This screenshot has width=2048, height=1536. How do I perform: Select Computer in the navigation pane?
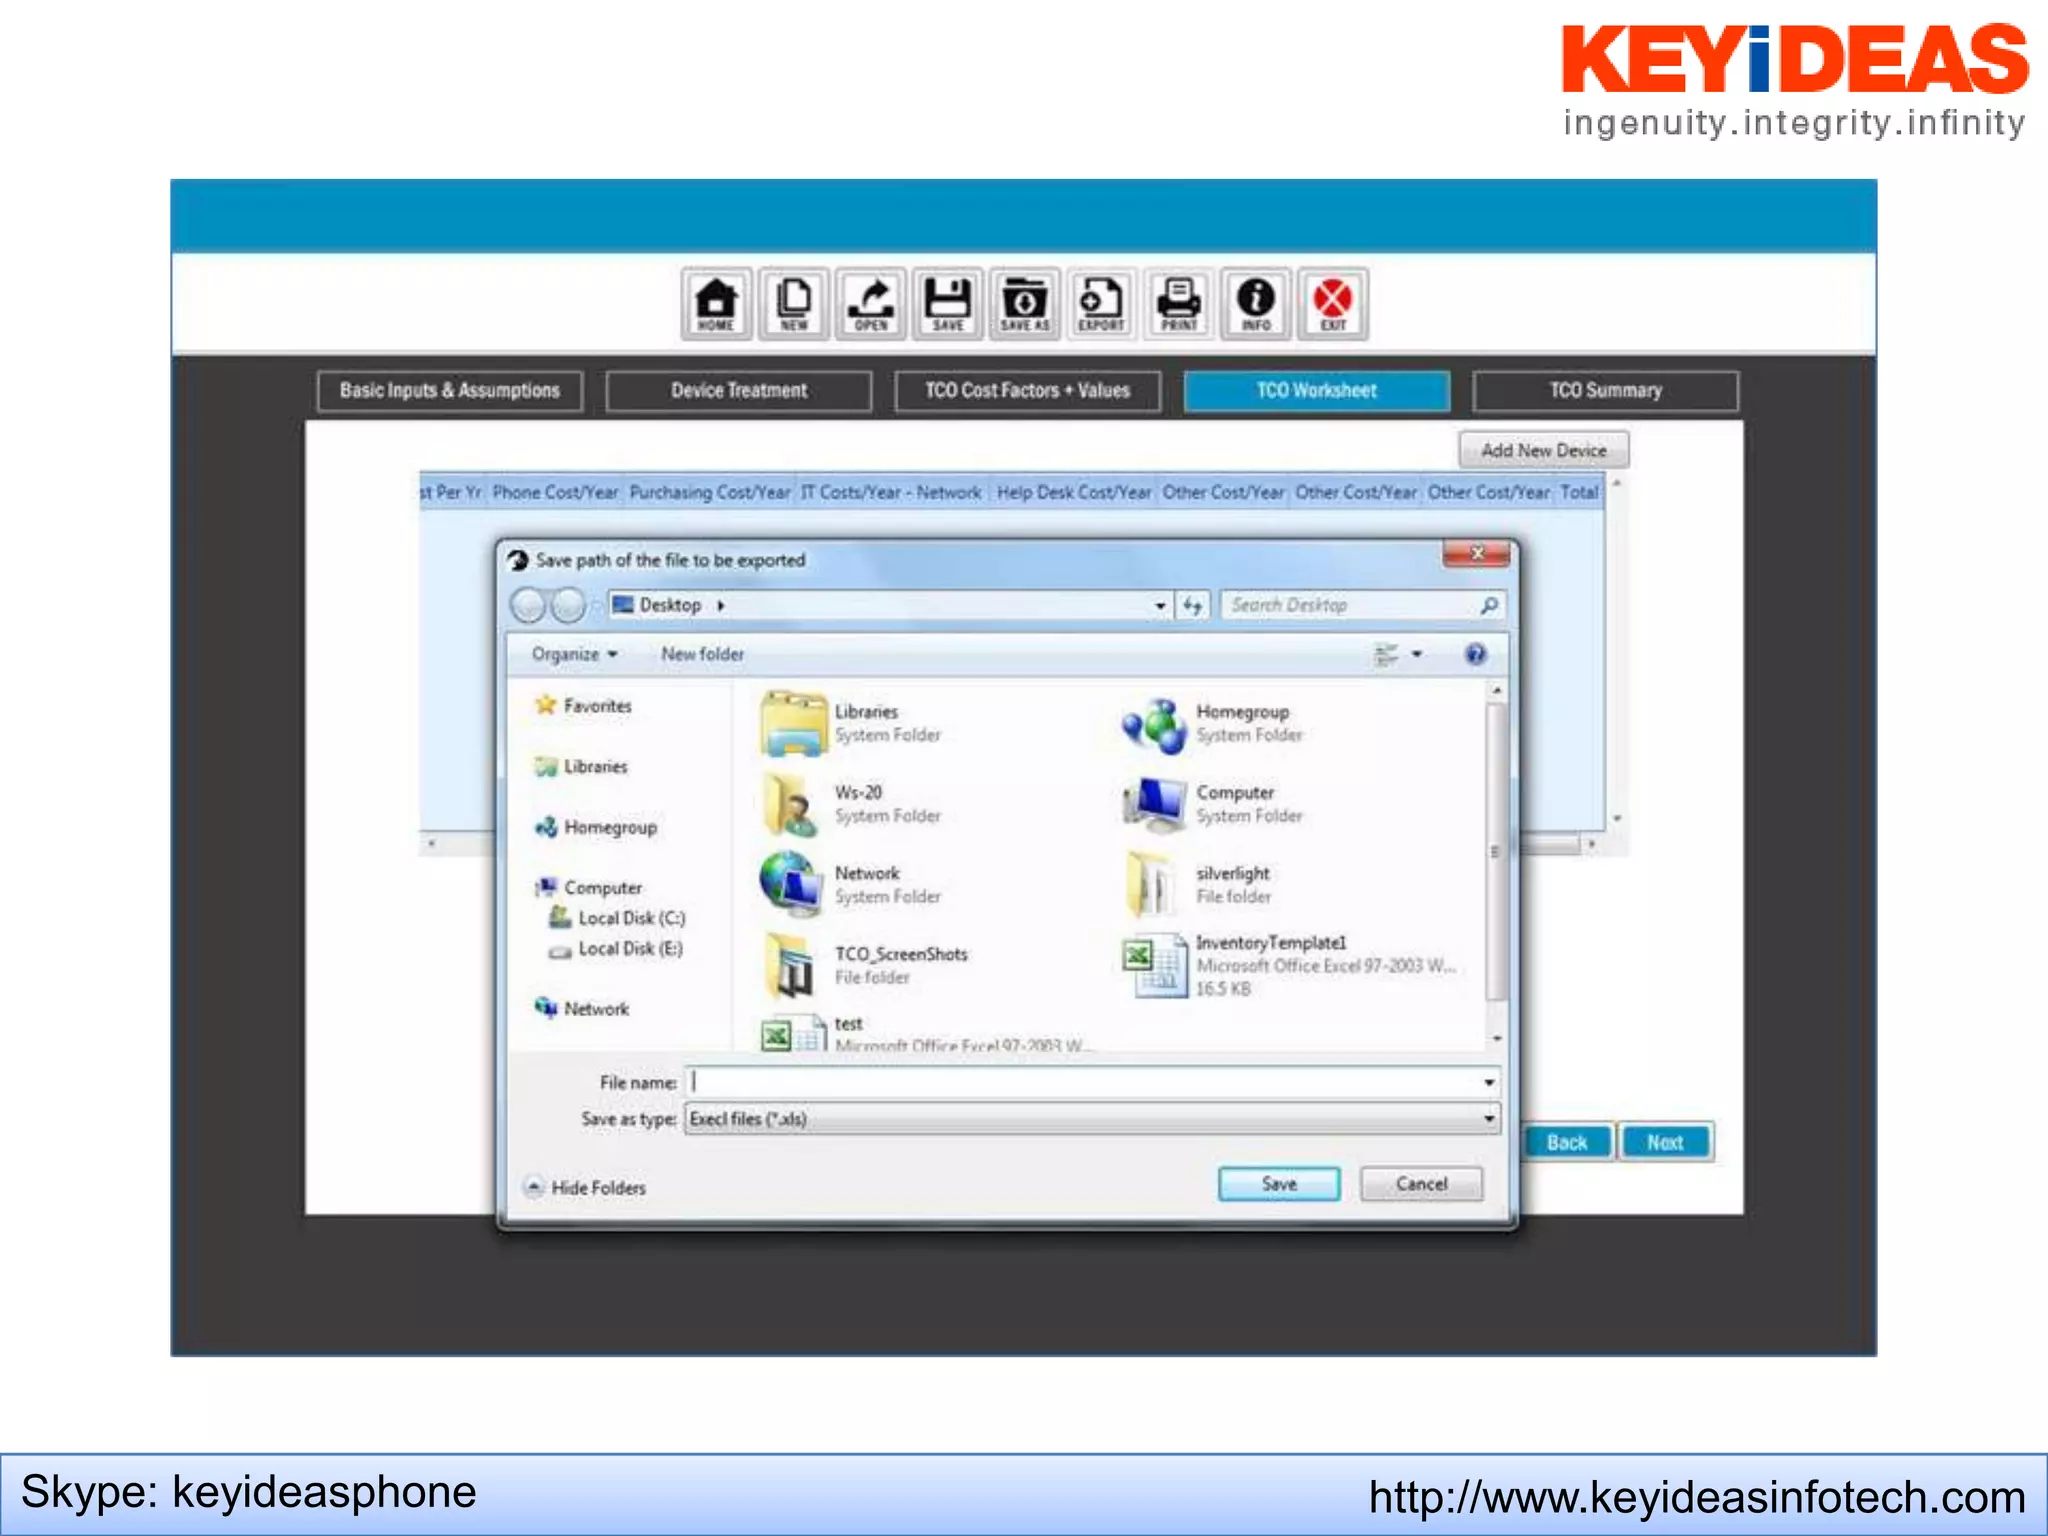(x=589, y=888)
